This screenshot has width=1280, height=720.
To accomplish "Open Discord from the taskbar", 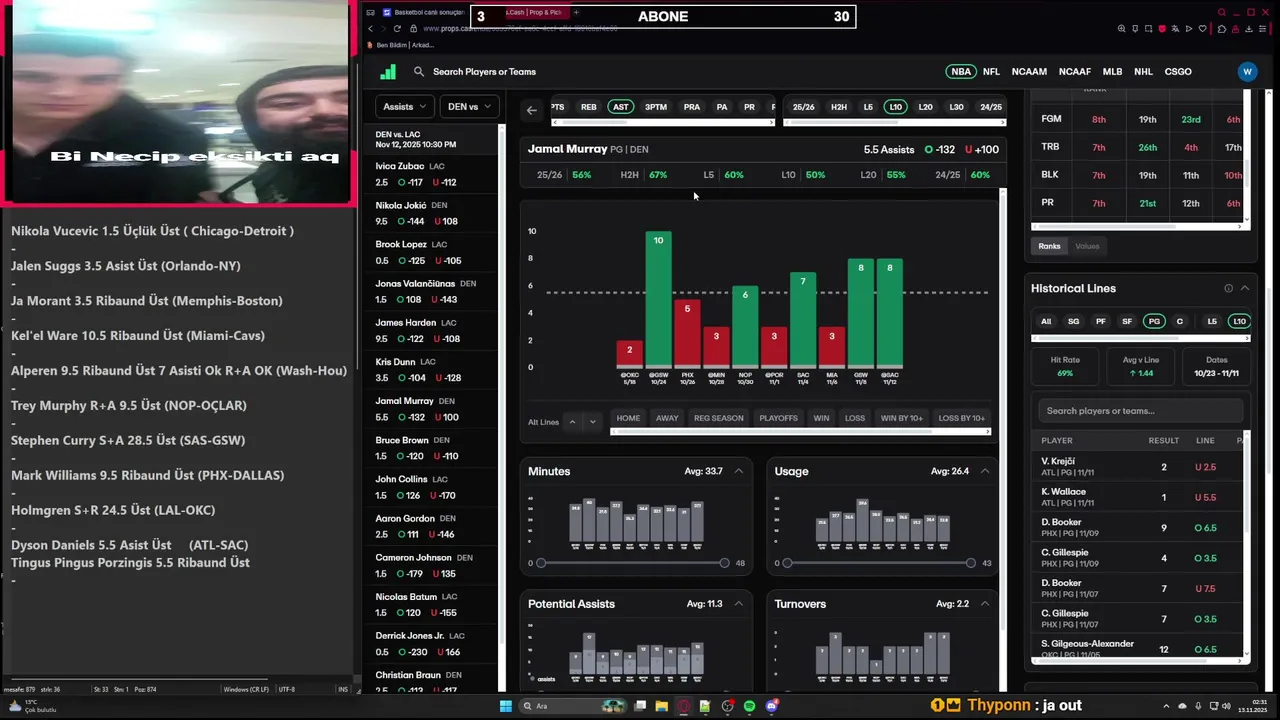I will coord(772,706).
